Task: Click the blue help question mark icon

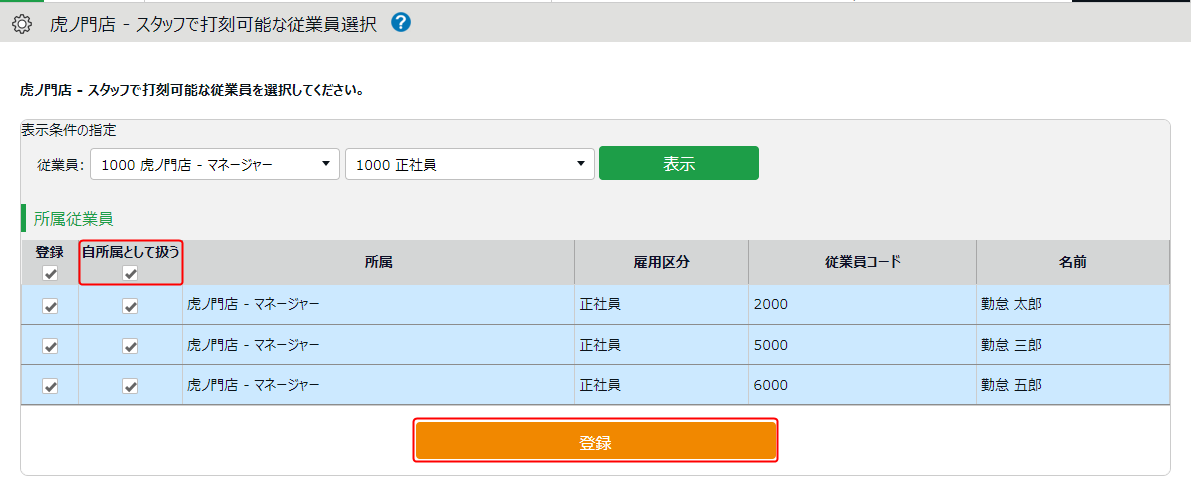Action: pyautogui.click(x=401, y=23)
